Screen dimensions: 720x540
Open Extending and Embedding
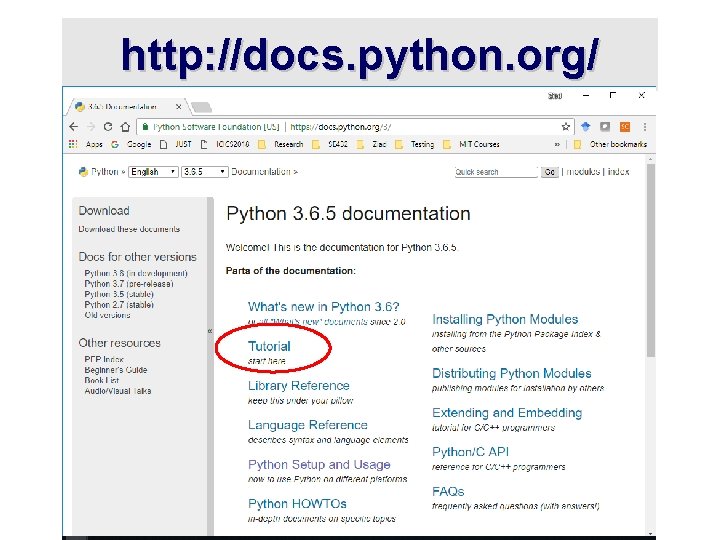pos(507,413)
